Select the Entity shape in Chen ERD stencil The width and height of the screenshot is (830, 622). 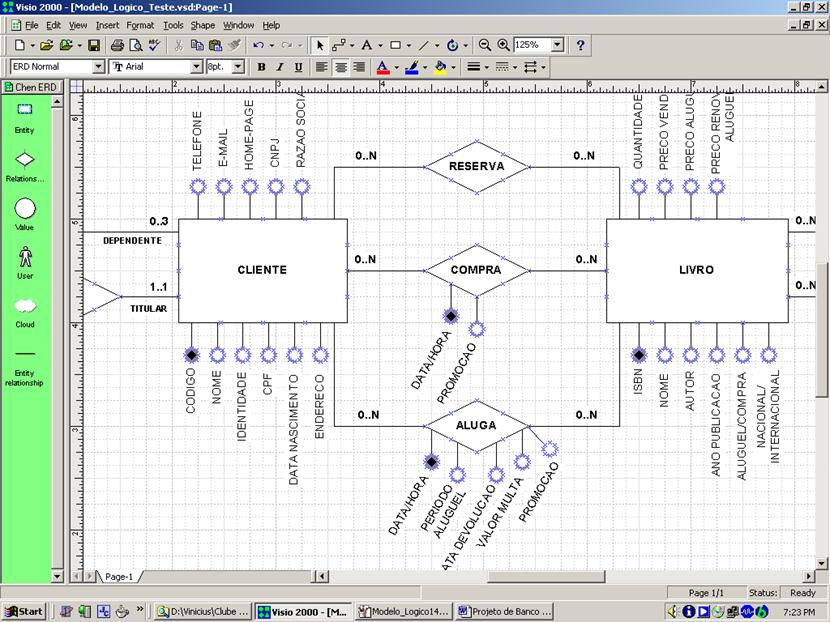(24, 110)
